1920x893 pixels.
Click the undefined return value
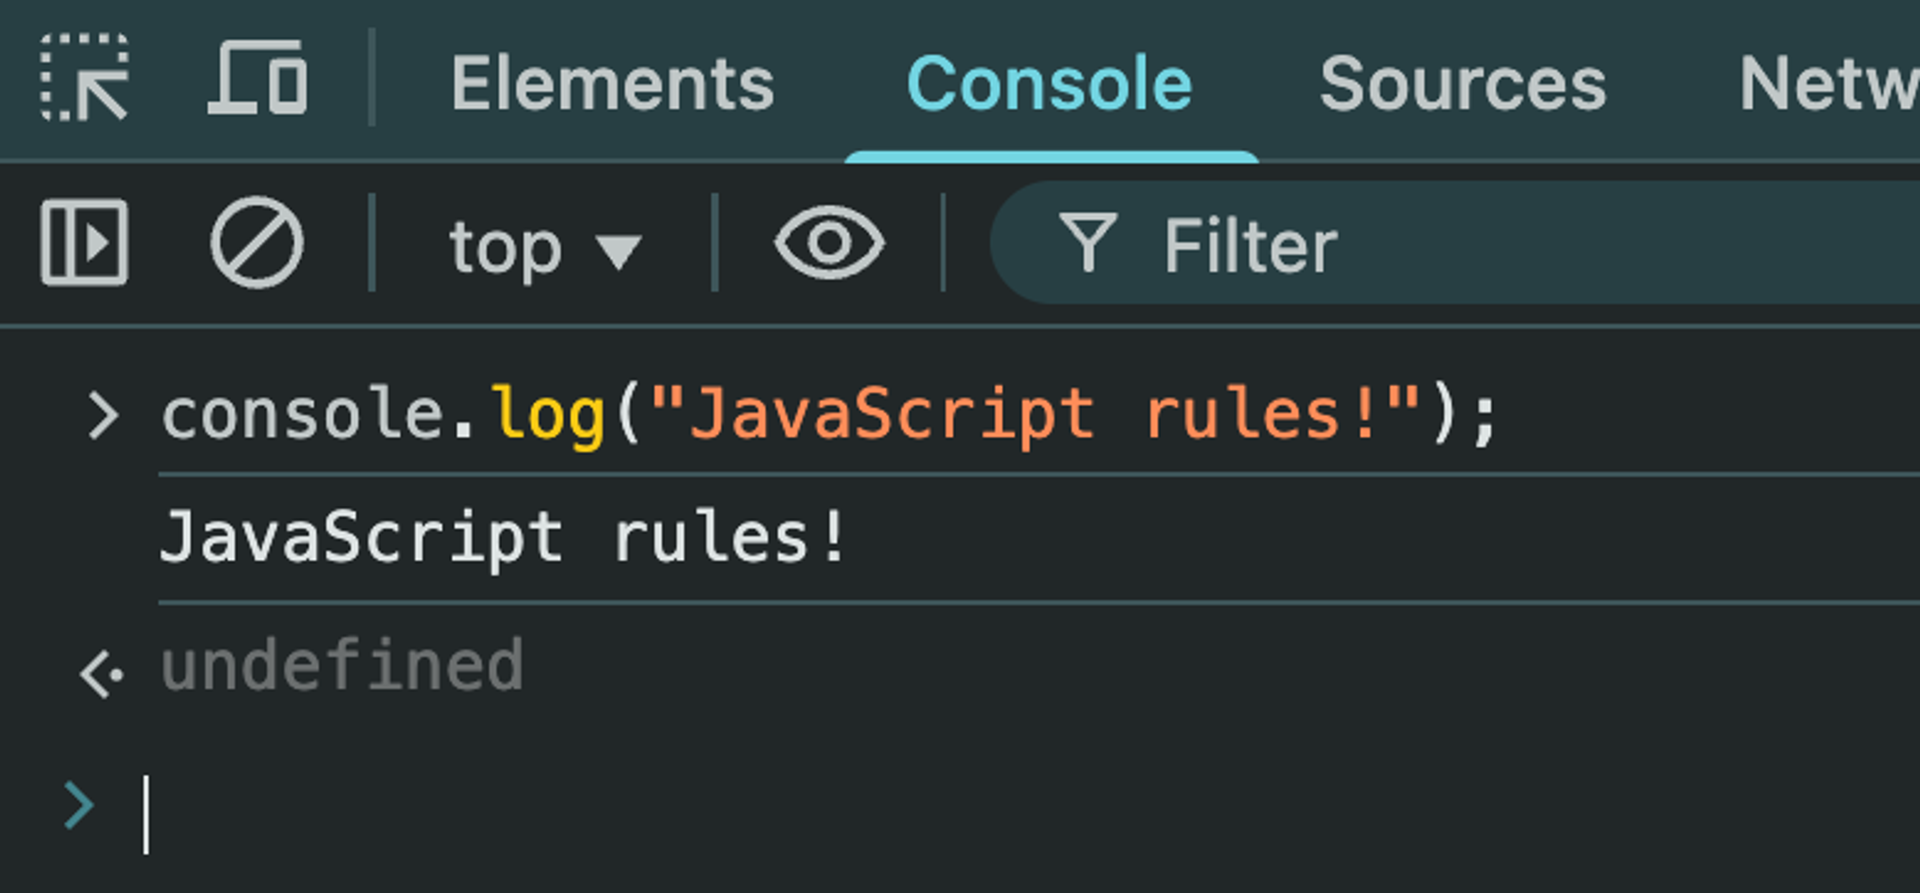[342, 665]
